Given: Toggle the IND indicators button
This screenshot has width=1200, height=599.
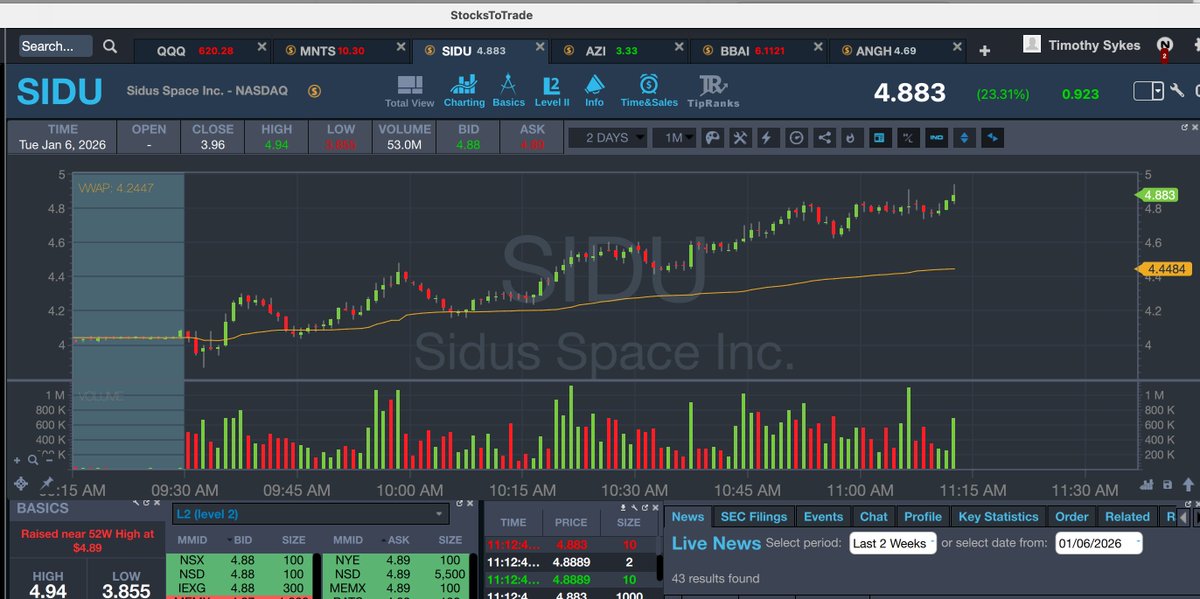Looking at the screenshot, I should pos(936,137).
